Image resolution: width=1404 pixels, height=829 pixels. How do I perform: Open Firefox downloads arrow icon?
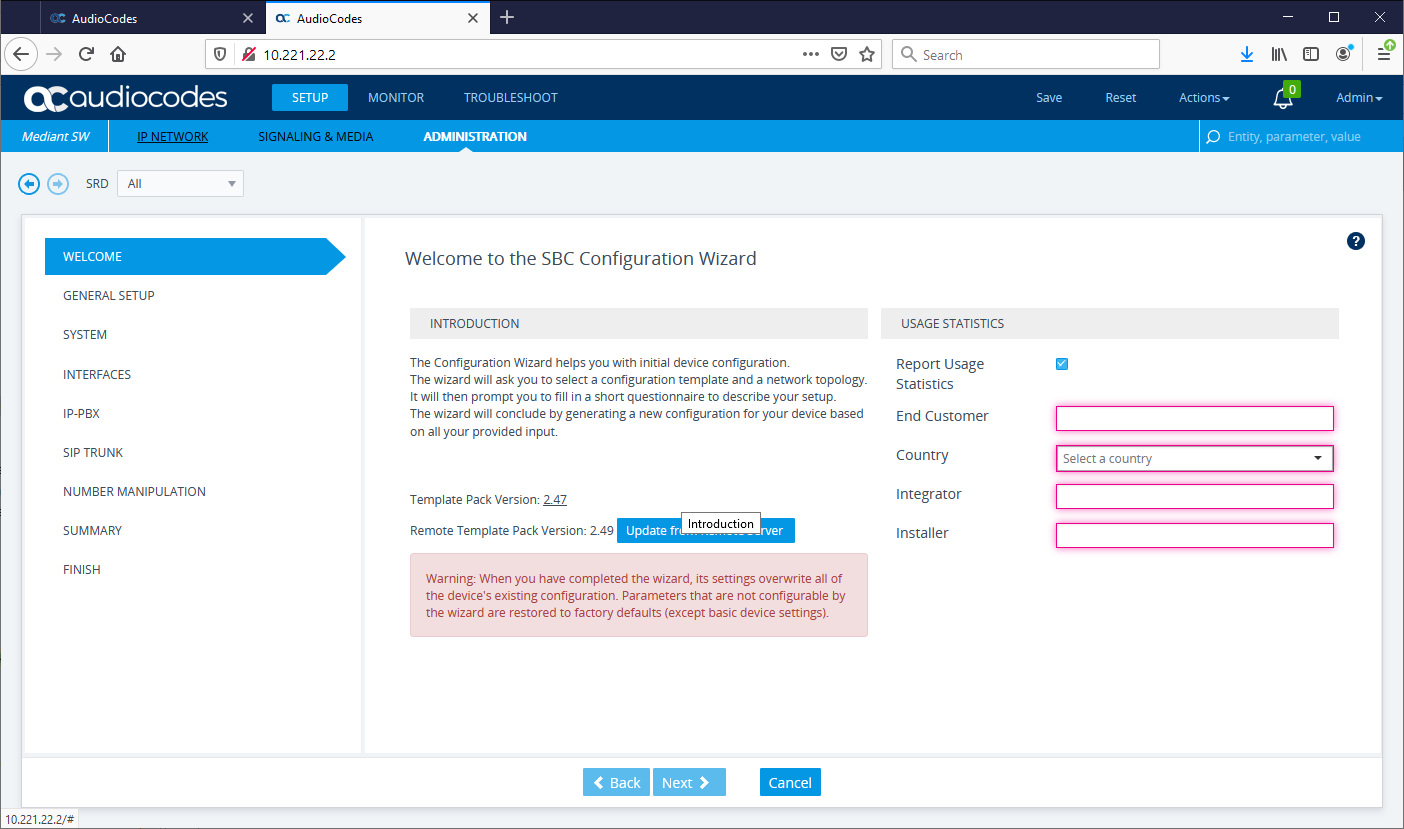1246,55
